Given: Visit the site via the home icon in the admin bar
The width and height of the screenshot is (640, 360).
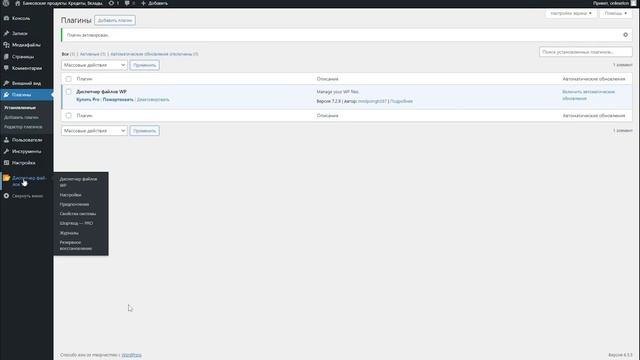Looking at the screenshot, I should coord(18,3).
